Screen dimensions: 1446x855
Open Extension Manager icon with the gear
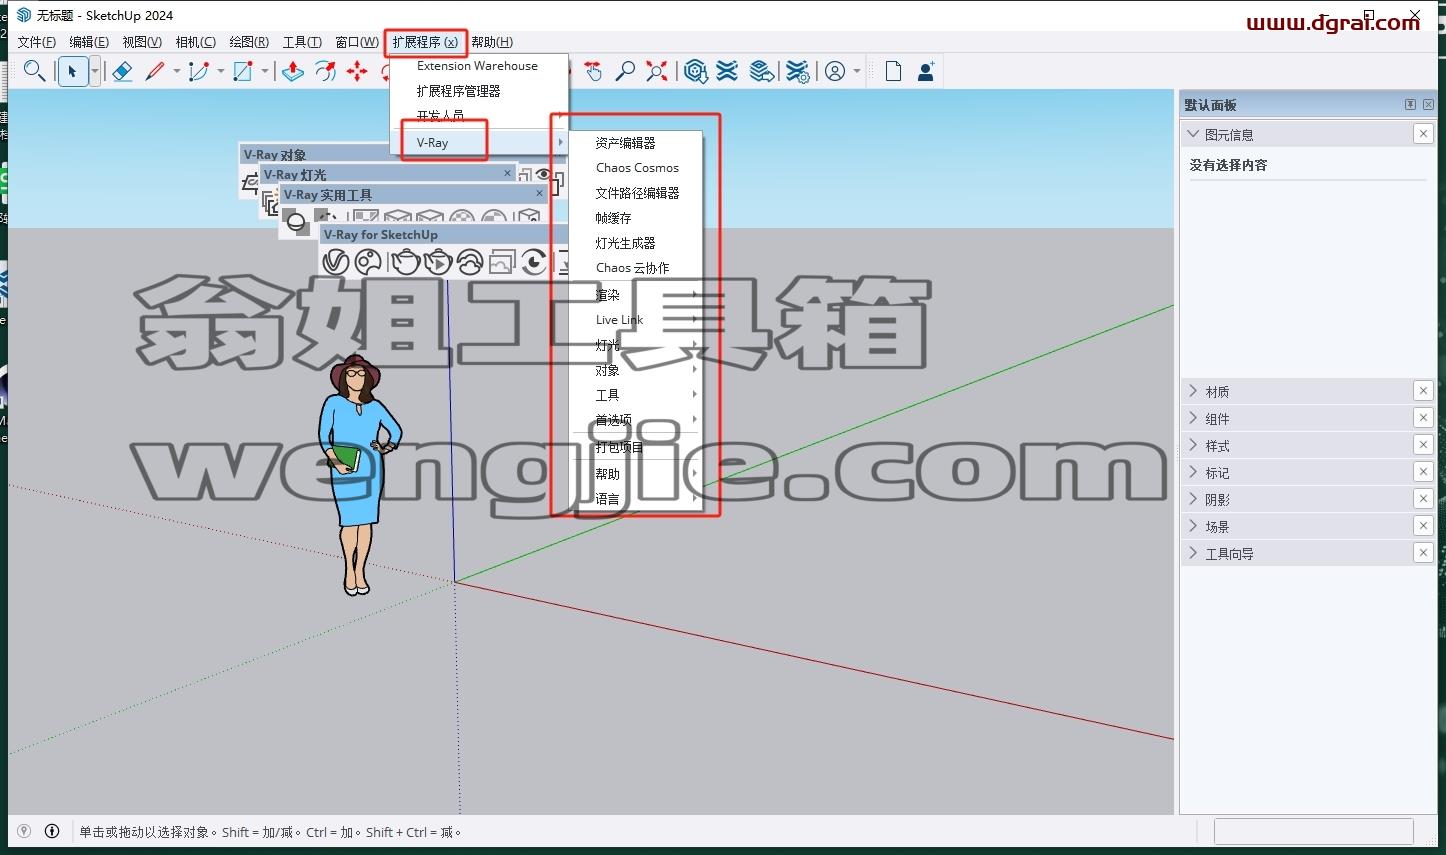(797, 71)
